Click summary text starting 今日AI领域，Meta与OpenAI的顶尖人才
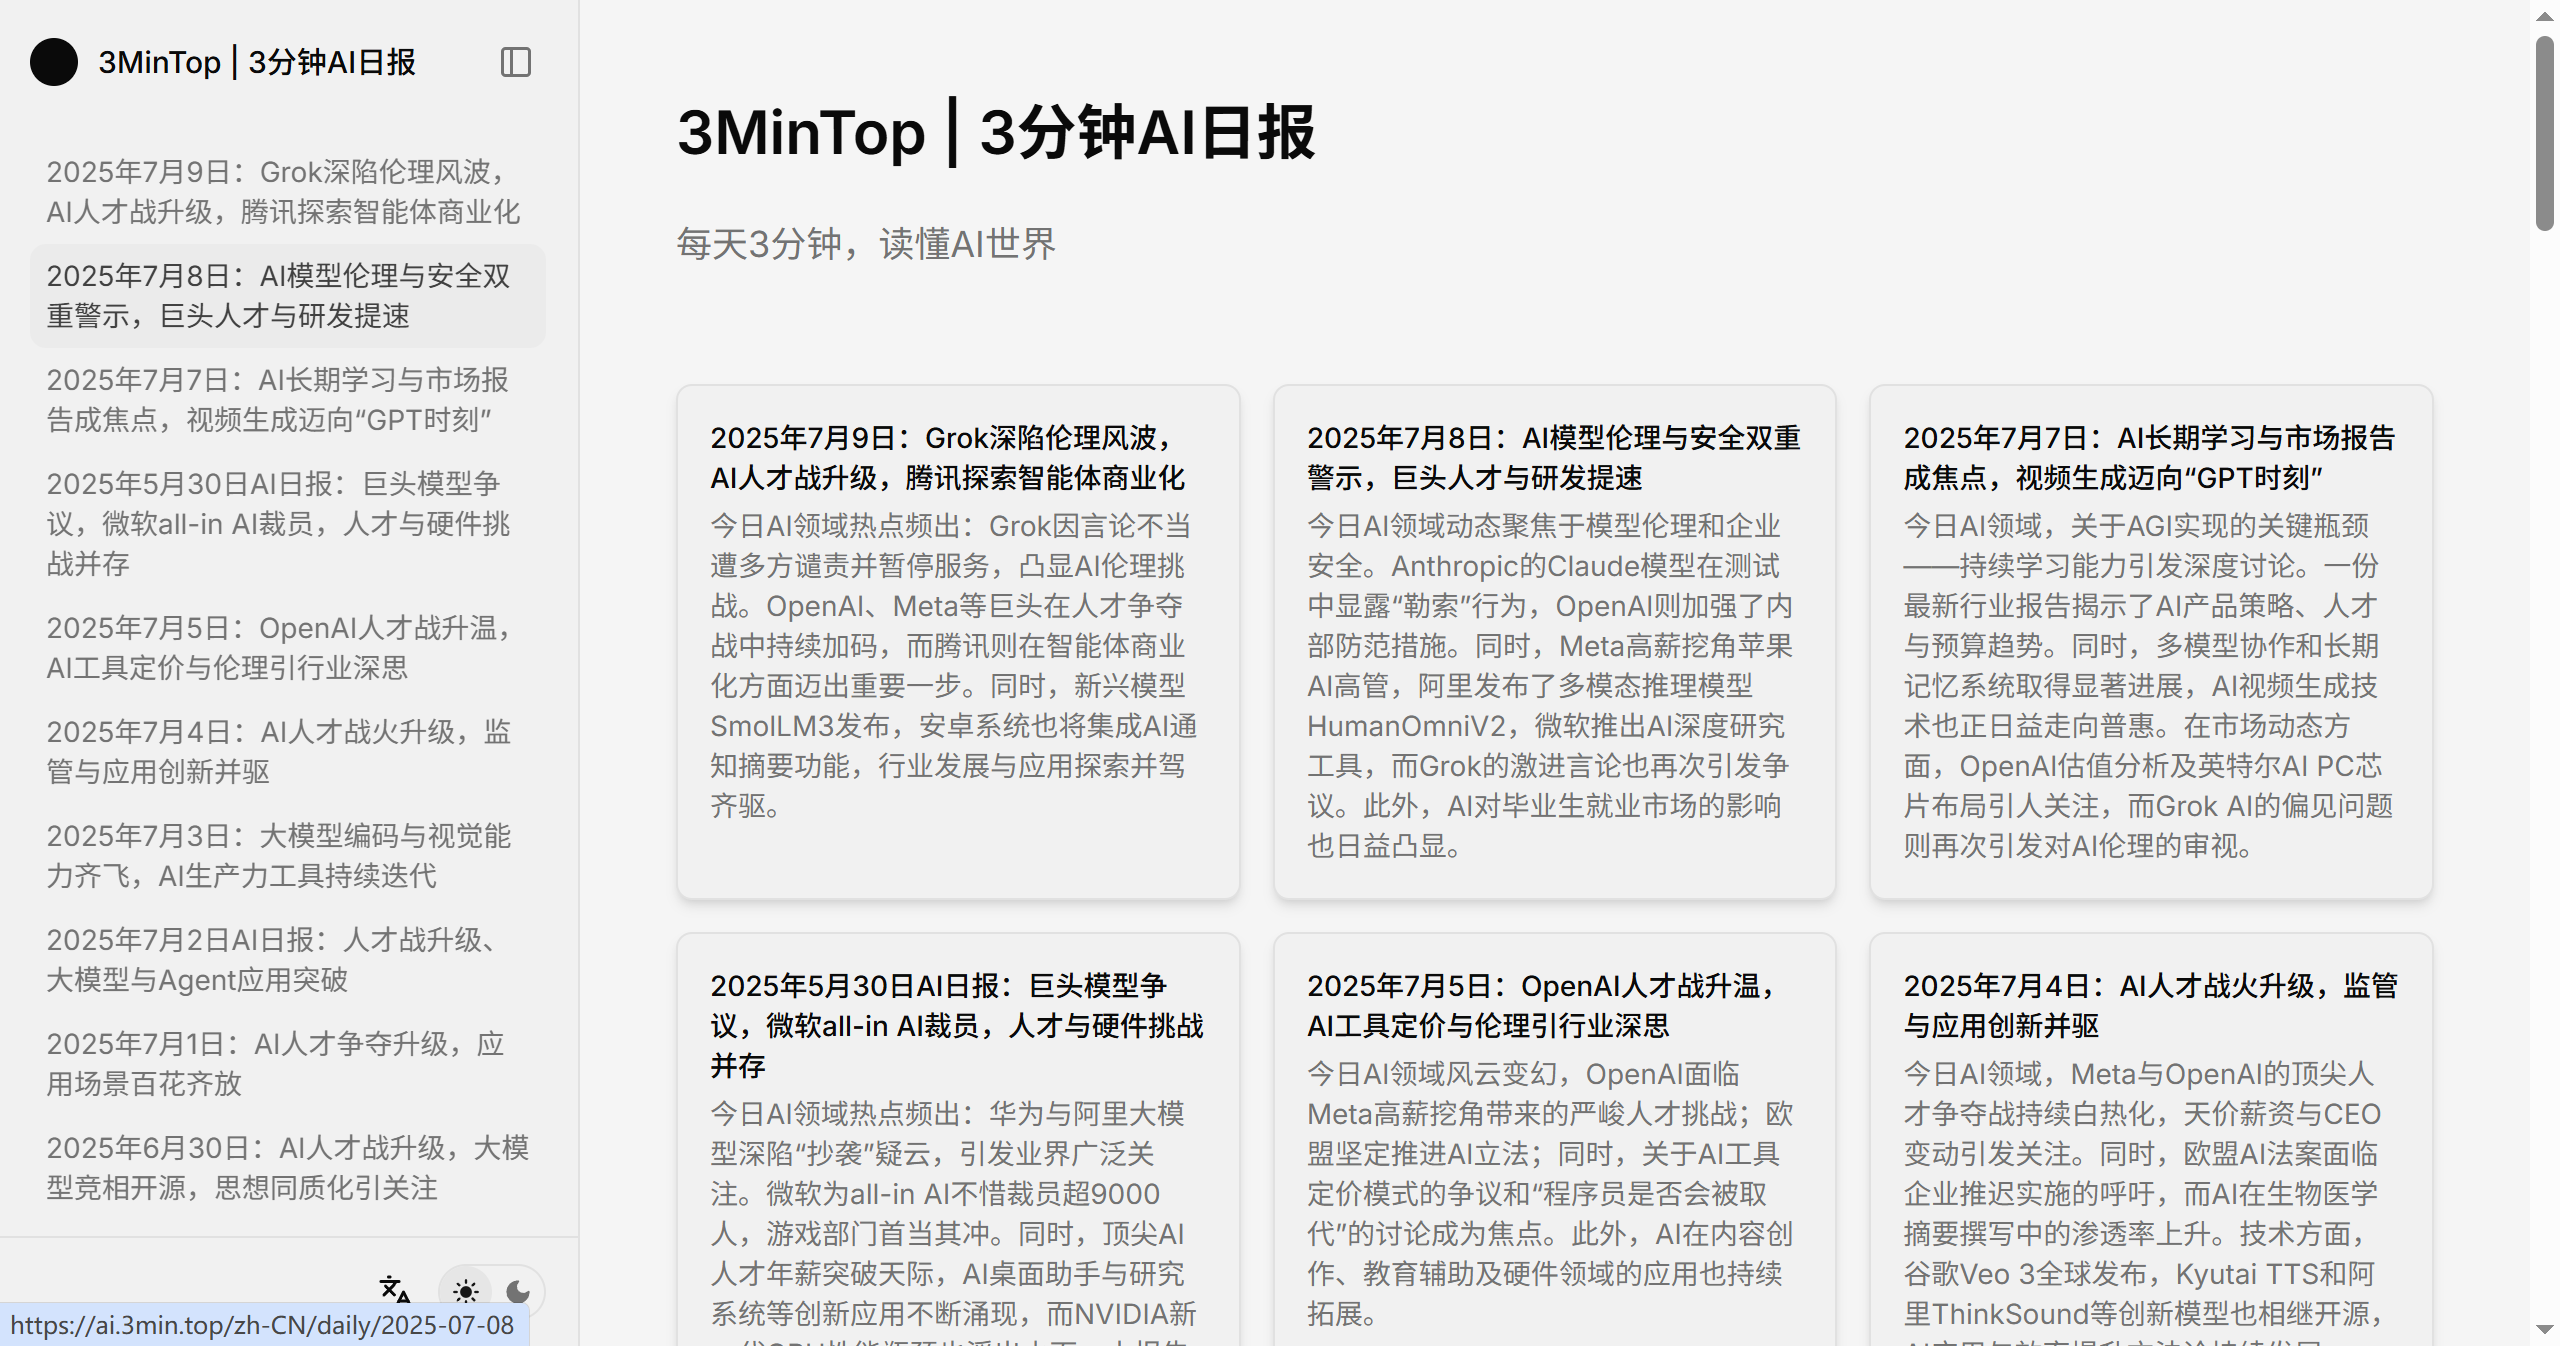 pos(2143,1200)
